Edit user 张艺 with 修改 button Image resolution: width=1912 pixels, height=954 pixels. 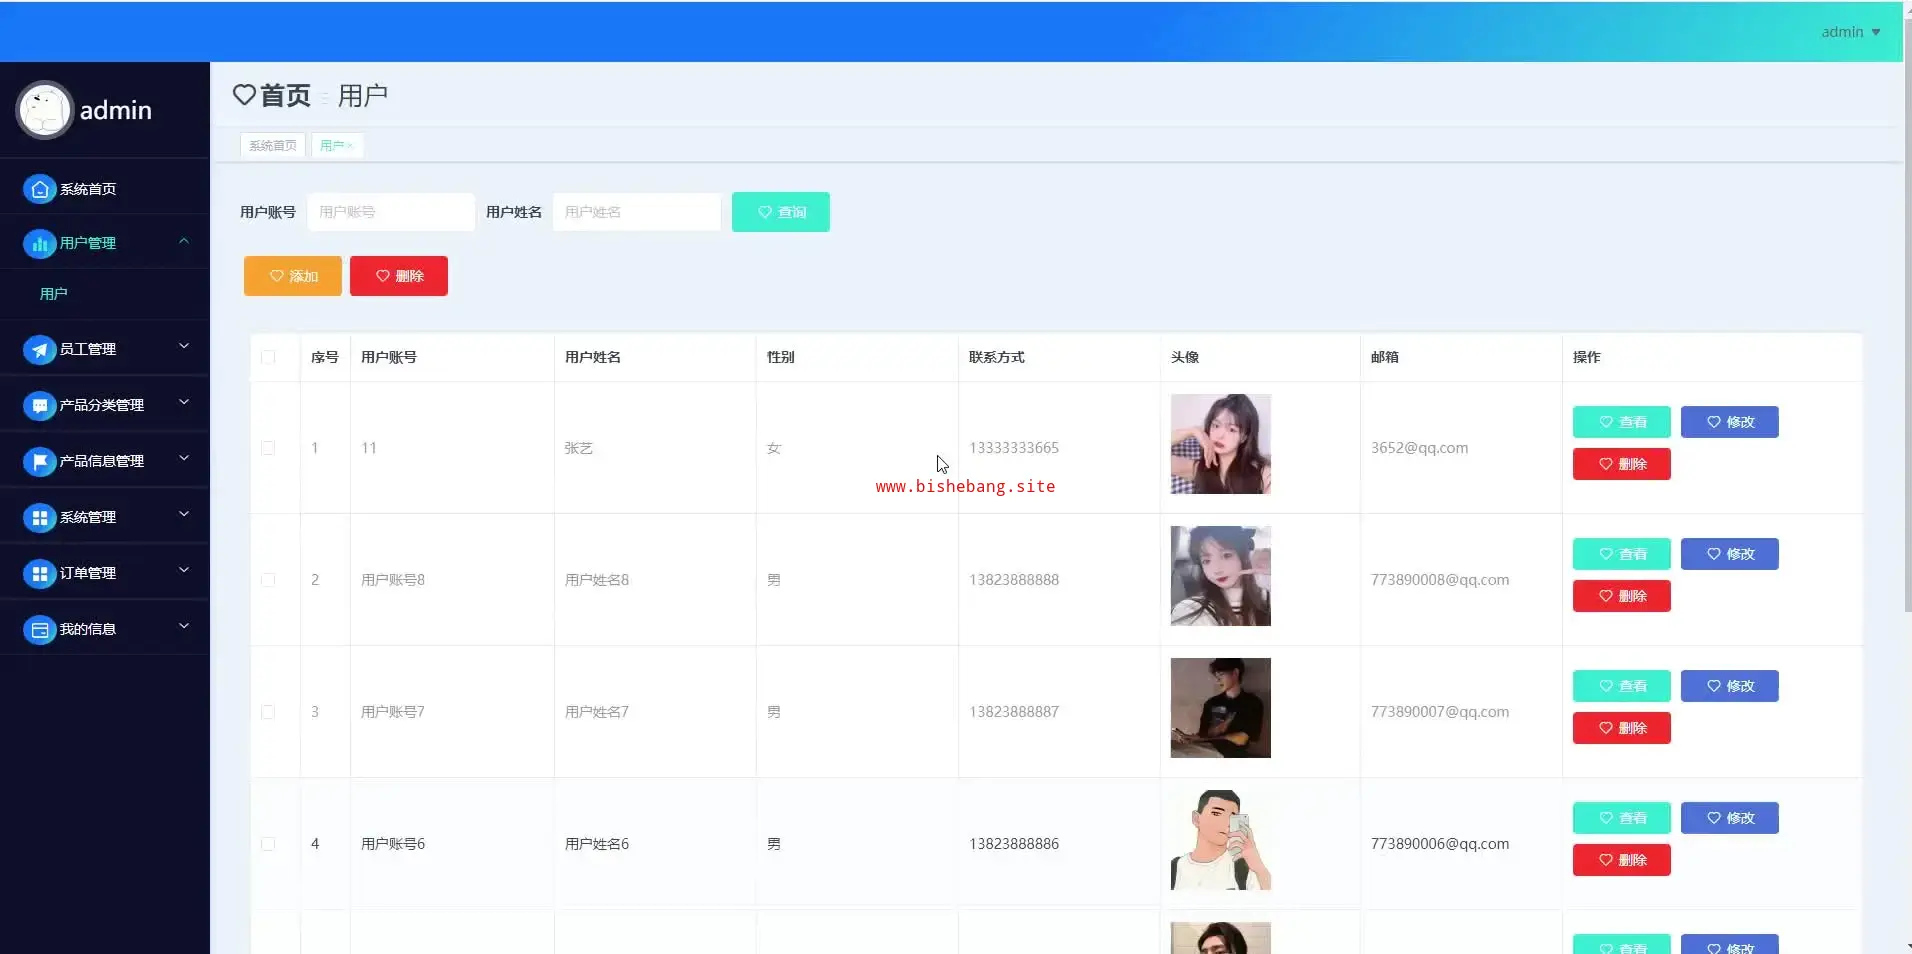click(x=1730, y=422)
